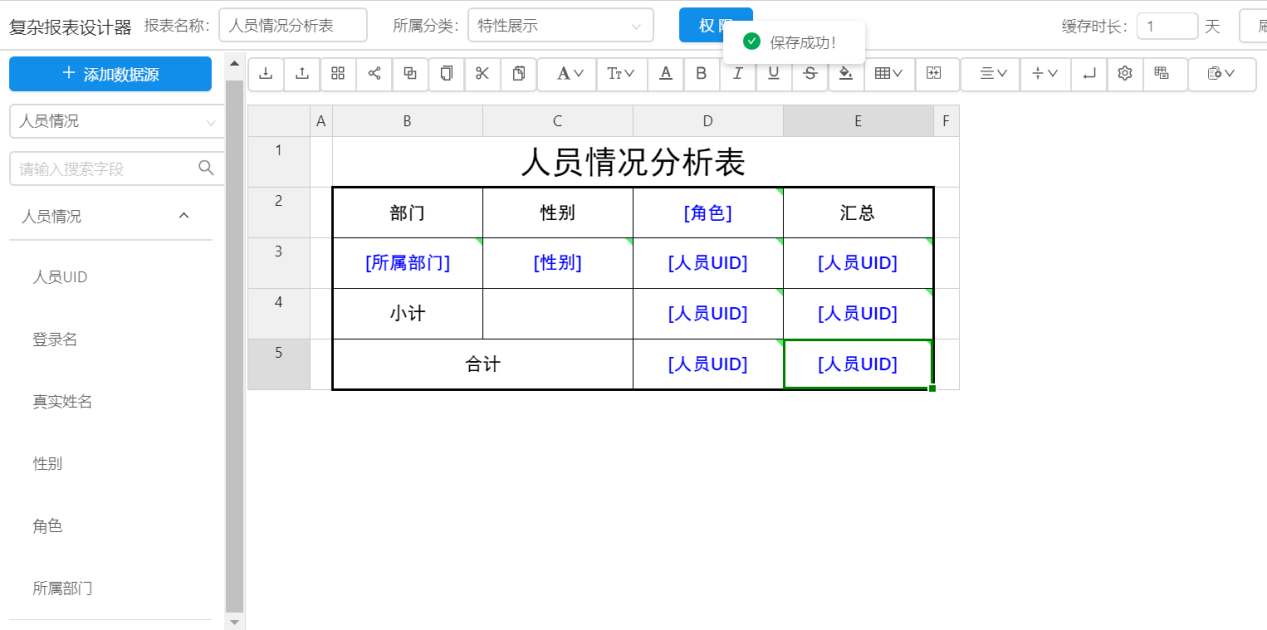Screen dimensions: 1267x630
Task: Toggle bold formatting
Action: (701, 74)
